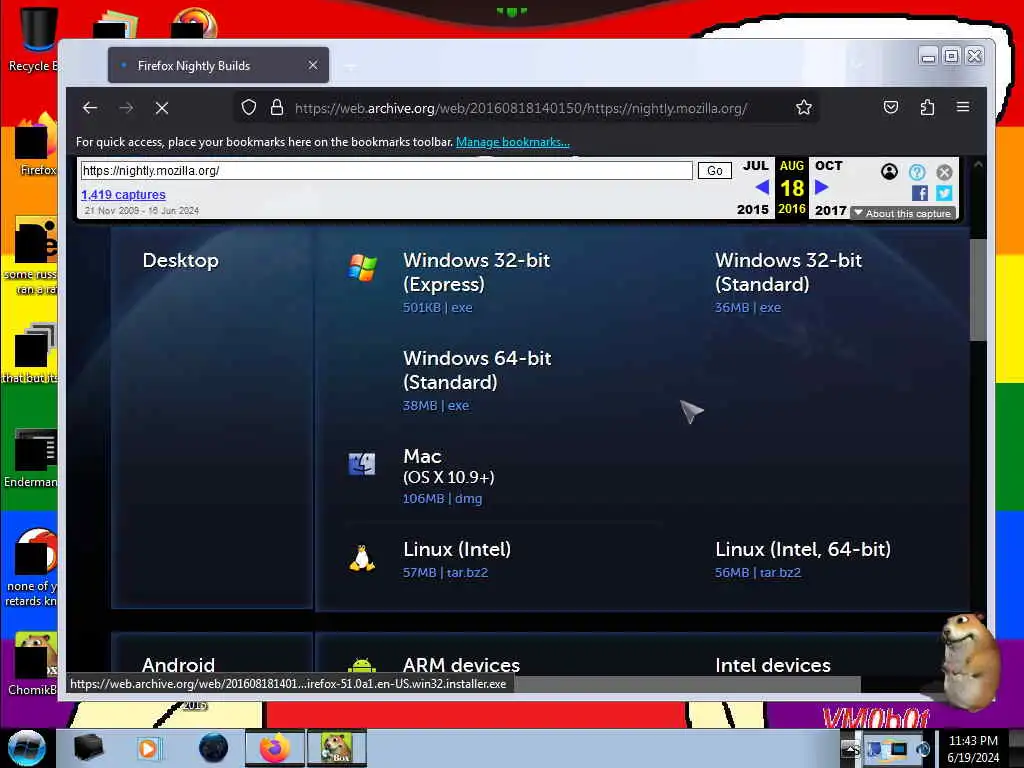Open the Firefox hamburger menu

tap(963, 106)
